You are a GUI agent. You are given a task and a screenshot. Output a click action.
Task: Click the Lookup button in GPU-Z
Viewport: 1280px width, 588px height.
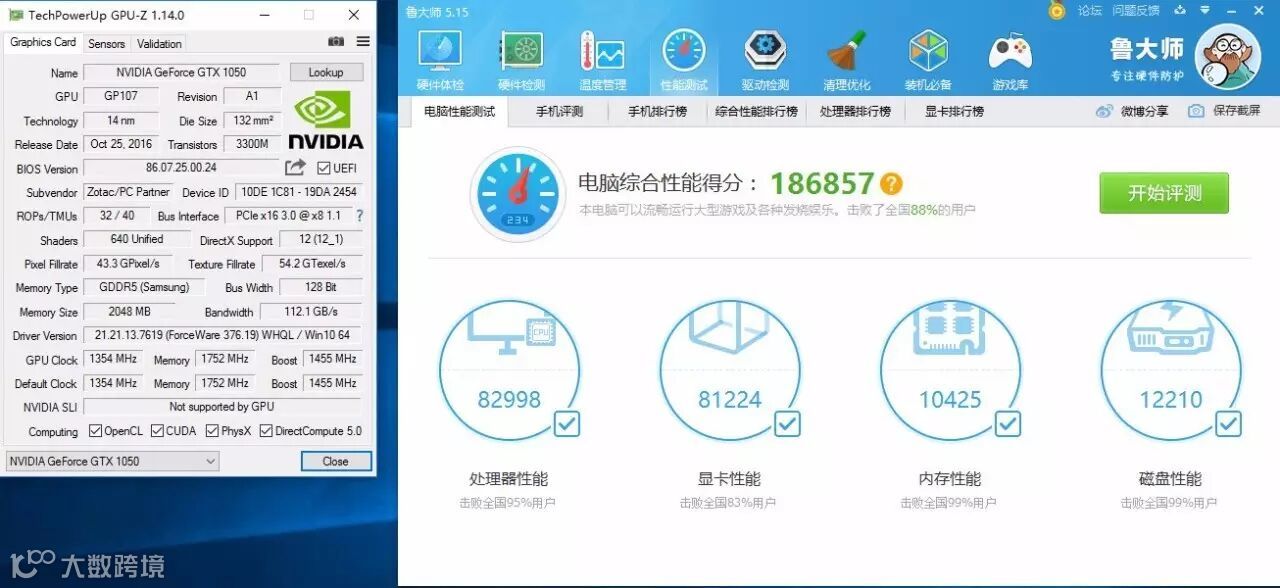tap(326, 73)
